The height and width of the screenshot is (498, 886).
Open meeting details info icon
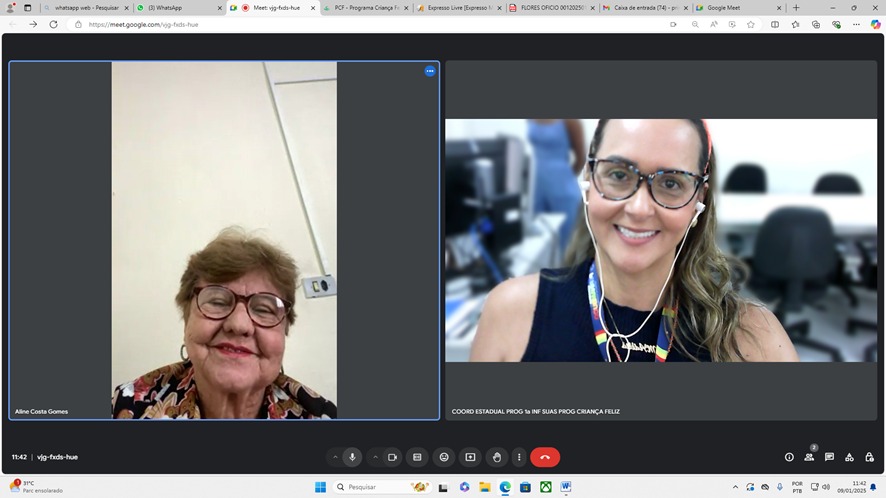[789, 457]
